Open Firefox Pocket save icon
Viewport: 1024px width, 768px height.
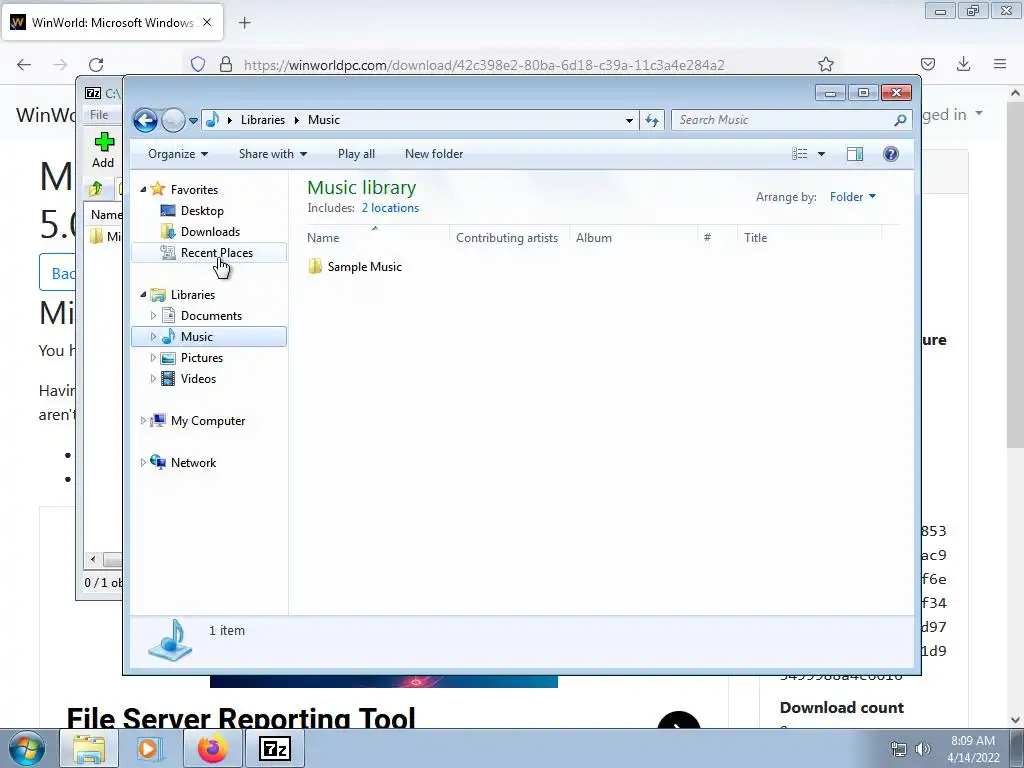tap(928, 64)
